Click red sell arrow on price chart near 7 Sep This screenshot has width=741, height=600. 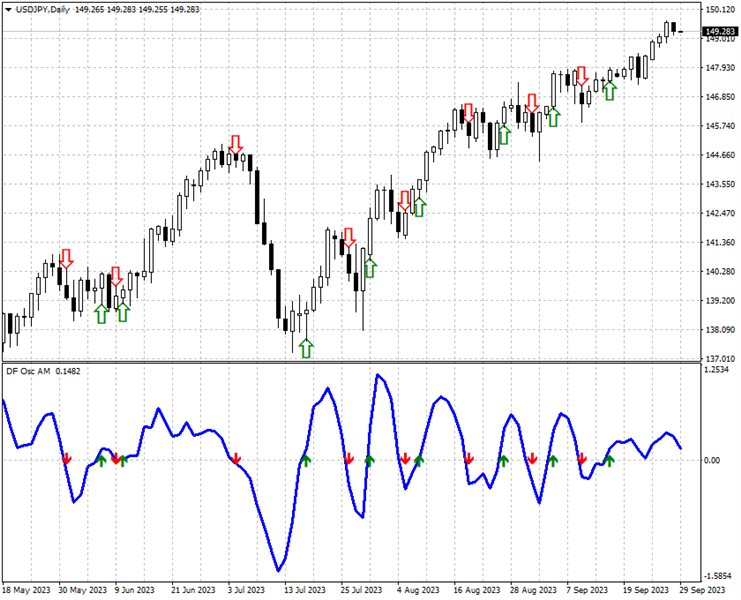[x=581, y=76]
